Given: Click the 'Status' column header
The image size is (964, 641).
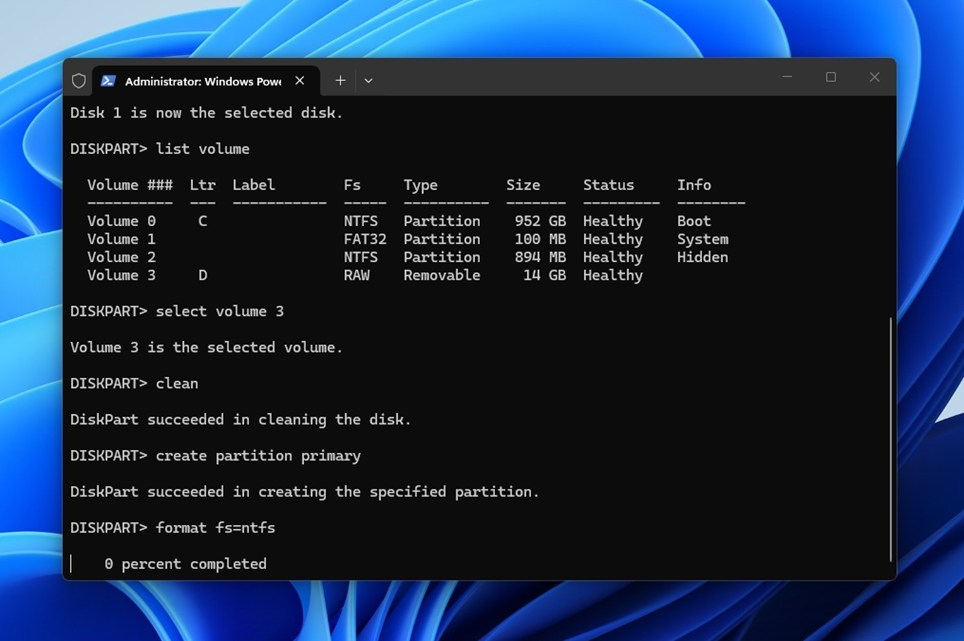Looking at the screenshot, I should click(608, 185).
